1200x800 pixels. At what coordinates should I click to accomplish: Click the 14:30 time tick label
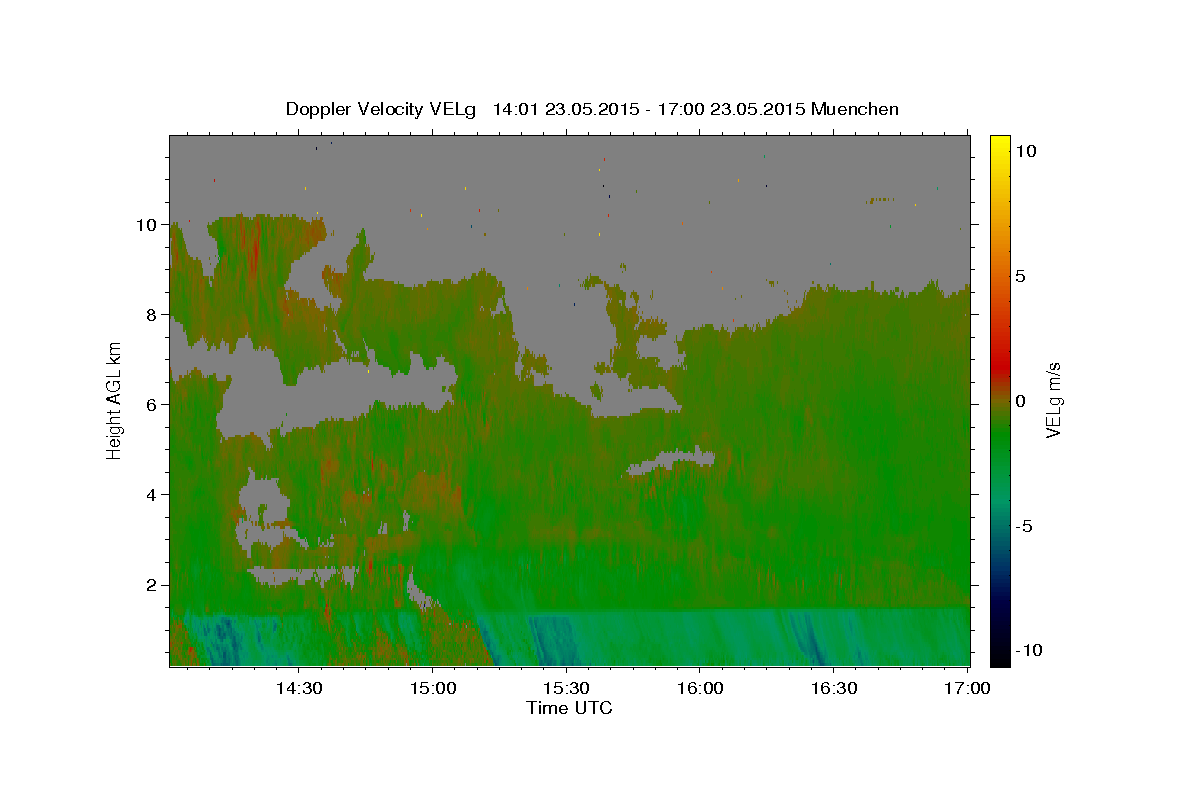pyautogui.click(x=298, y=688)
